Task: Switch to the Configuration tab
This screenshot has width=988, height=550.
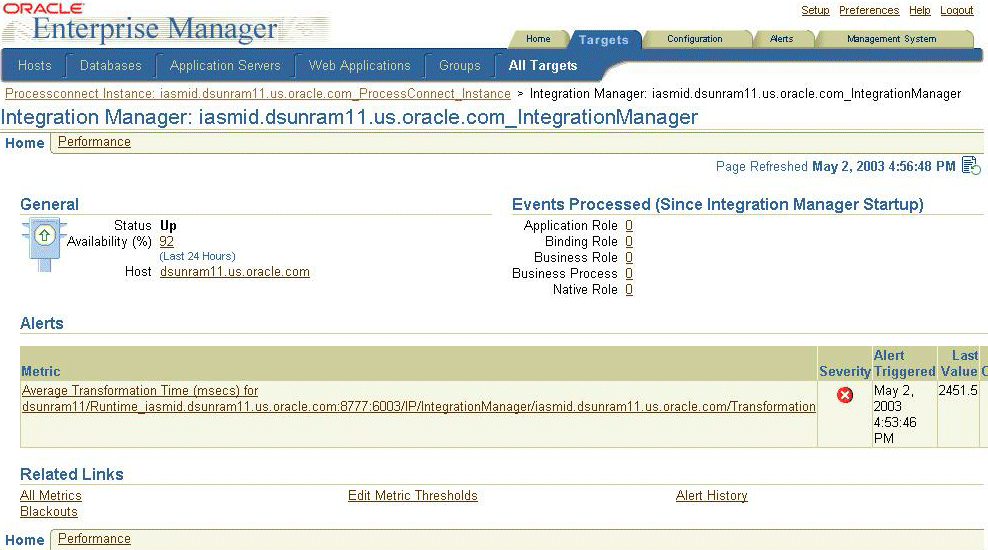Action: pyautogui.click(x=695, y=39)
